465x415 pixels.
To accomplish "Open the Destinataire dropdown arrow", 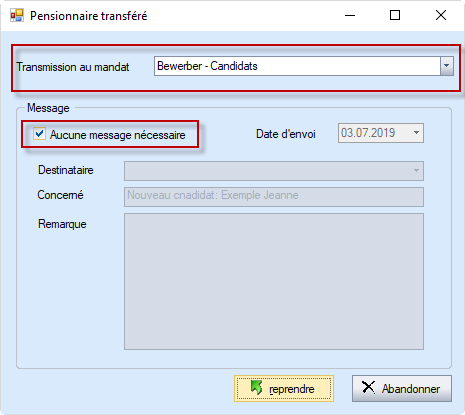I will (x=416, y=171).
